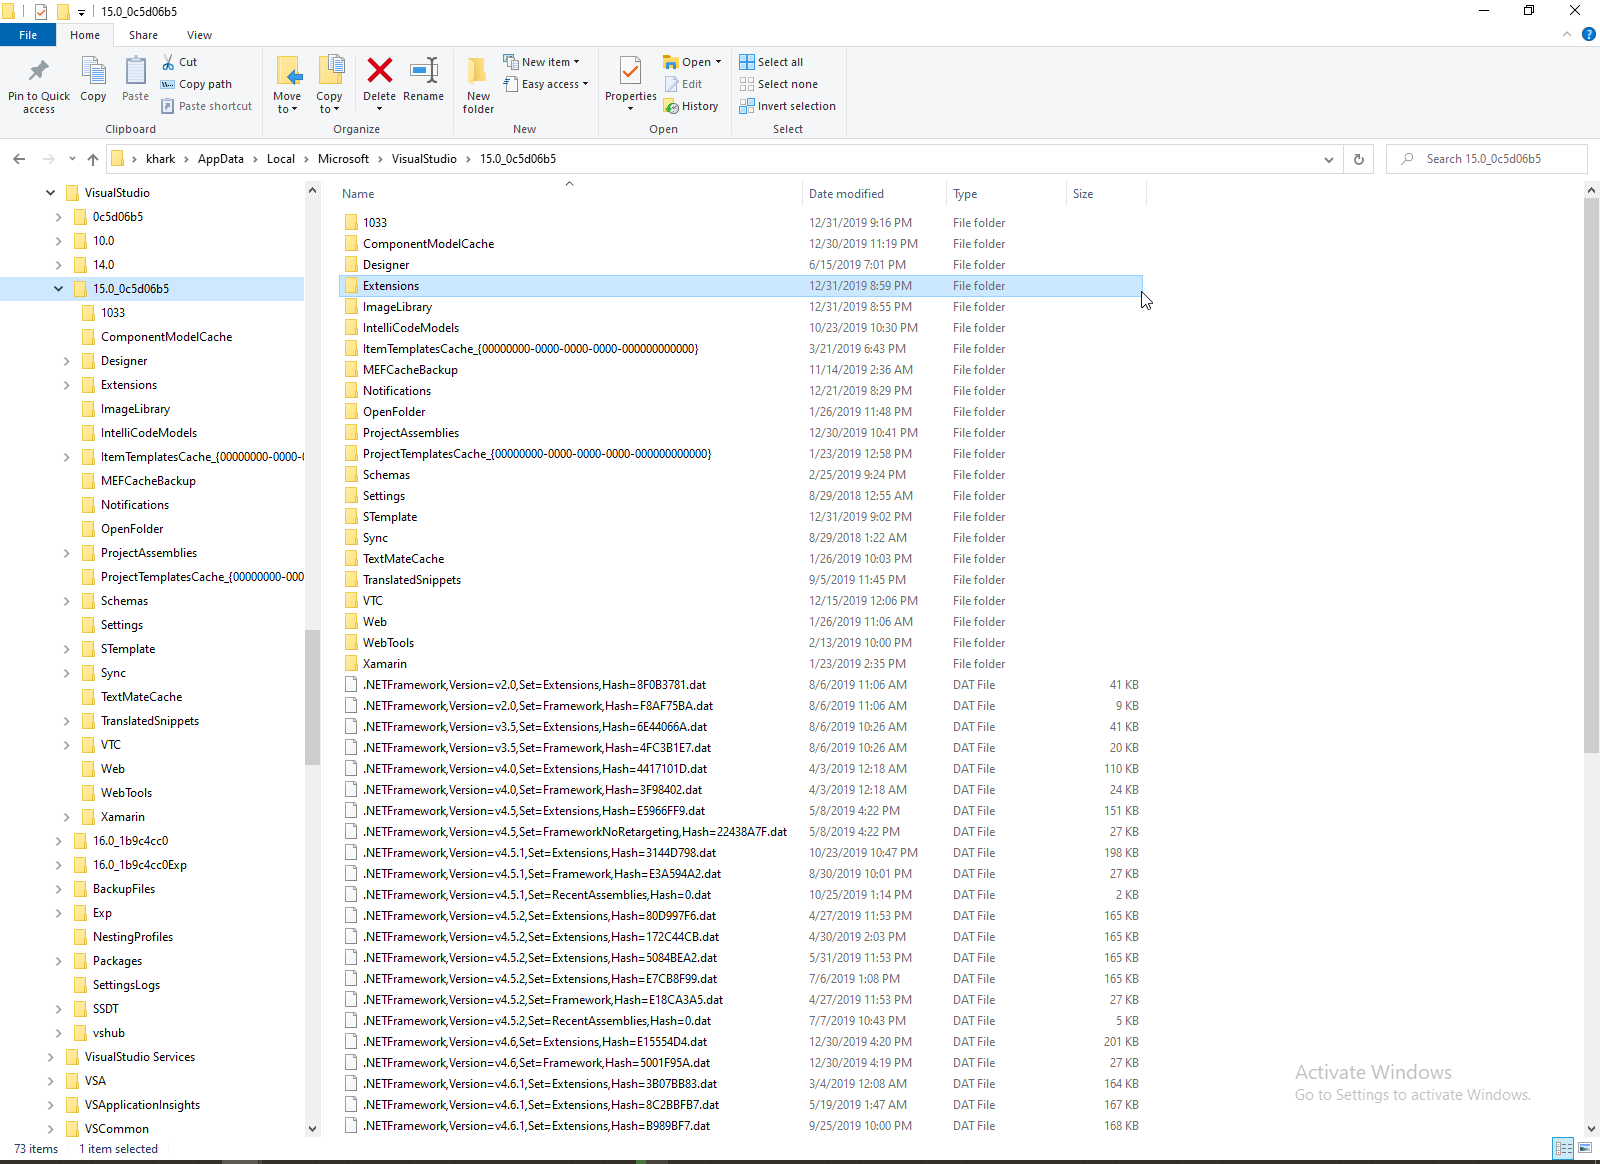Screen dimensions: 1600x1164
Task: Expand the VSCommon tree node
Action: [51, 1129]
